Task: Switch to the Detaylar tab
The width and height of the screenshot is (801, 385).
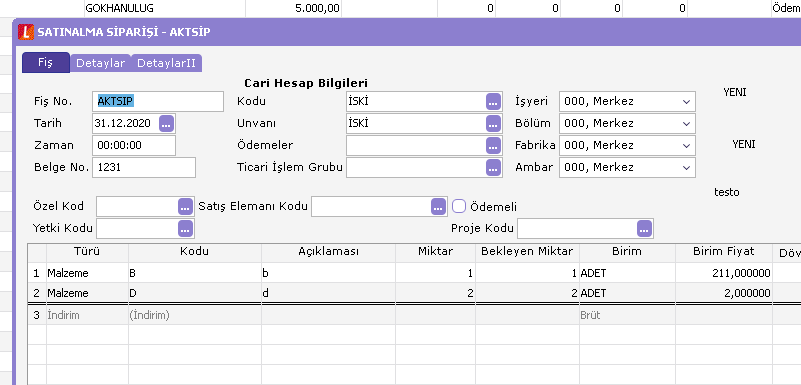Action: [101, 63]
